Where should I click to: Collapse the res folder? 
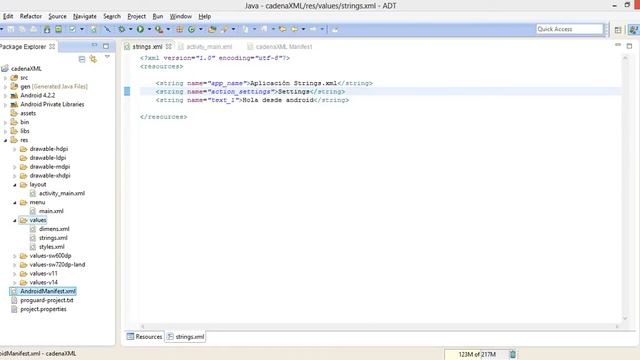[5, 140]
